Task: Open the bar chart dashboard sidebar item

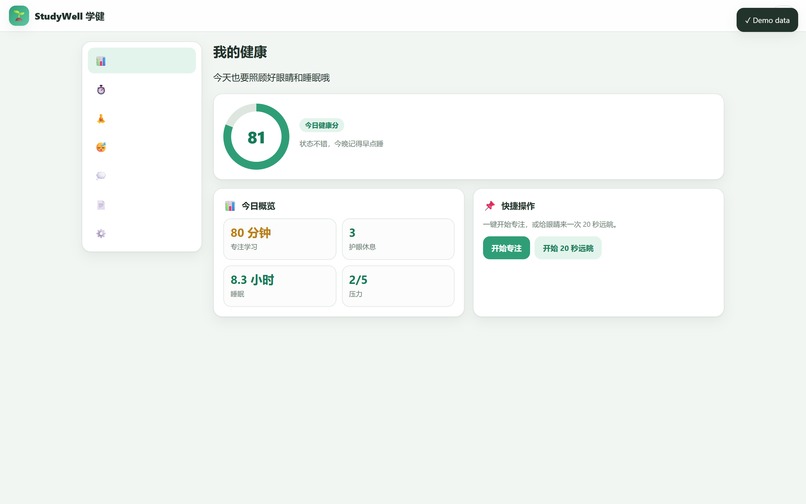Action: tap(142, 61)
